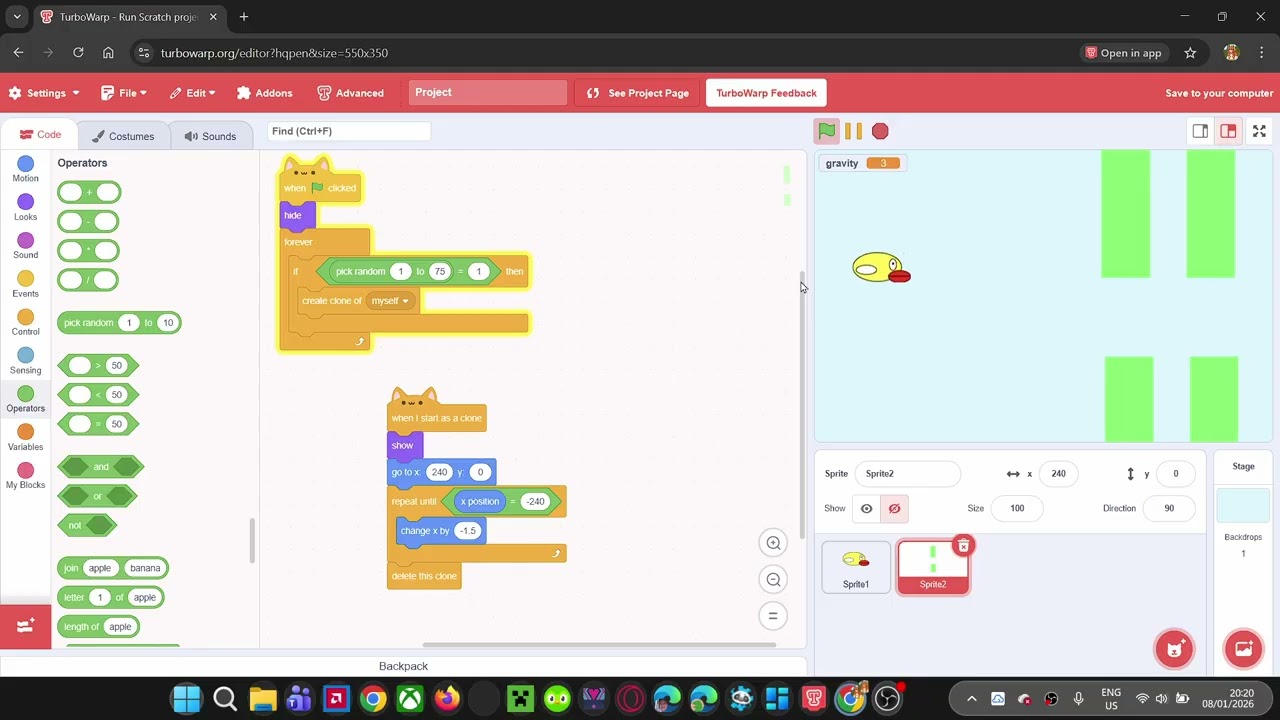Expand the 'myself' clone target dropdown
The image size is (1280, 720).
click(x=390, y=301)
